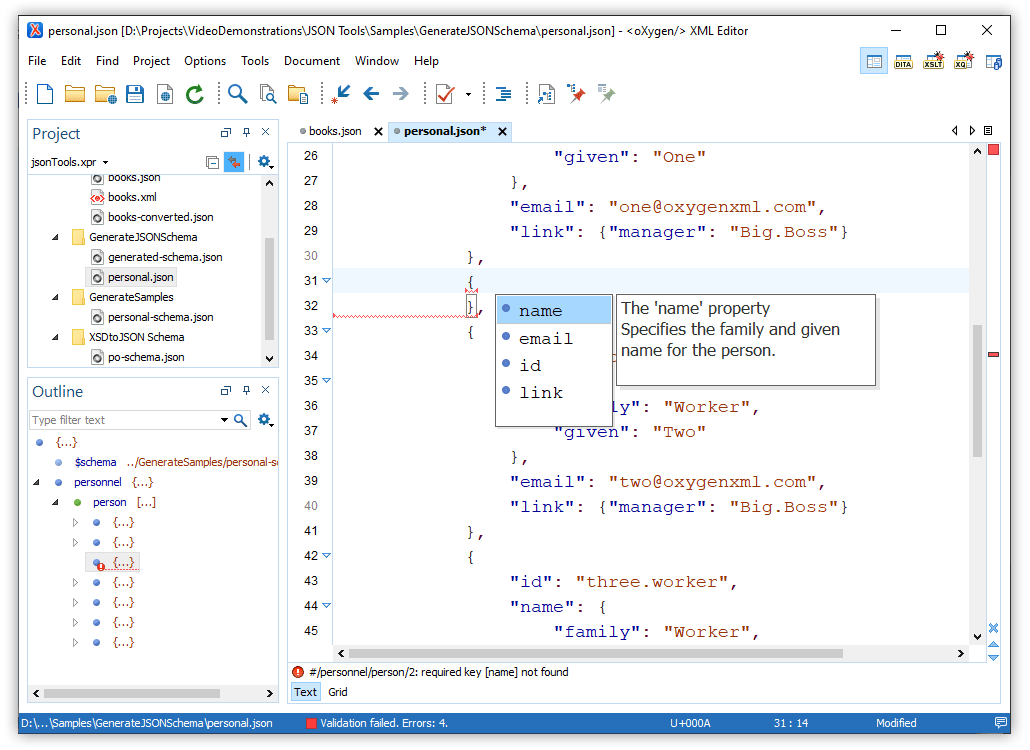1030x750 pixels.
Task: Click the Outline filter search icon
Action: pyautogui.click(x=240, y=420)
